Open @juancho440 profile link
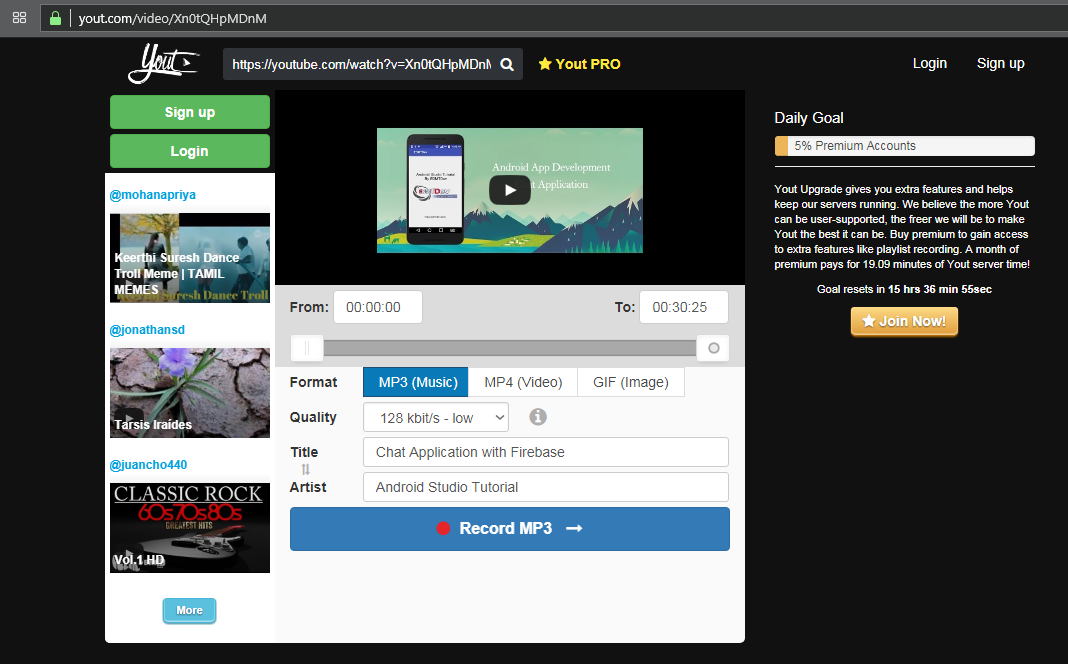The image size is (1068, 664). [148, 464]
